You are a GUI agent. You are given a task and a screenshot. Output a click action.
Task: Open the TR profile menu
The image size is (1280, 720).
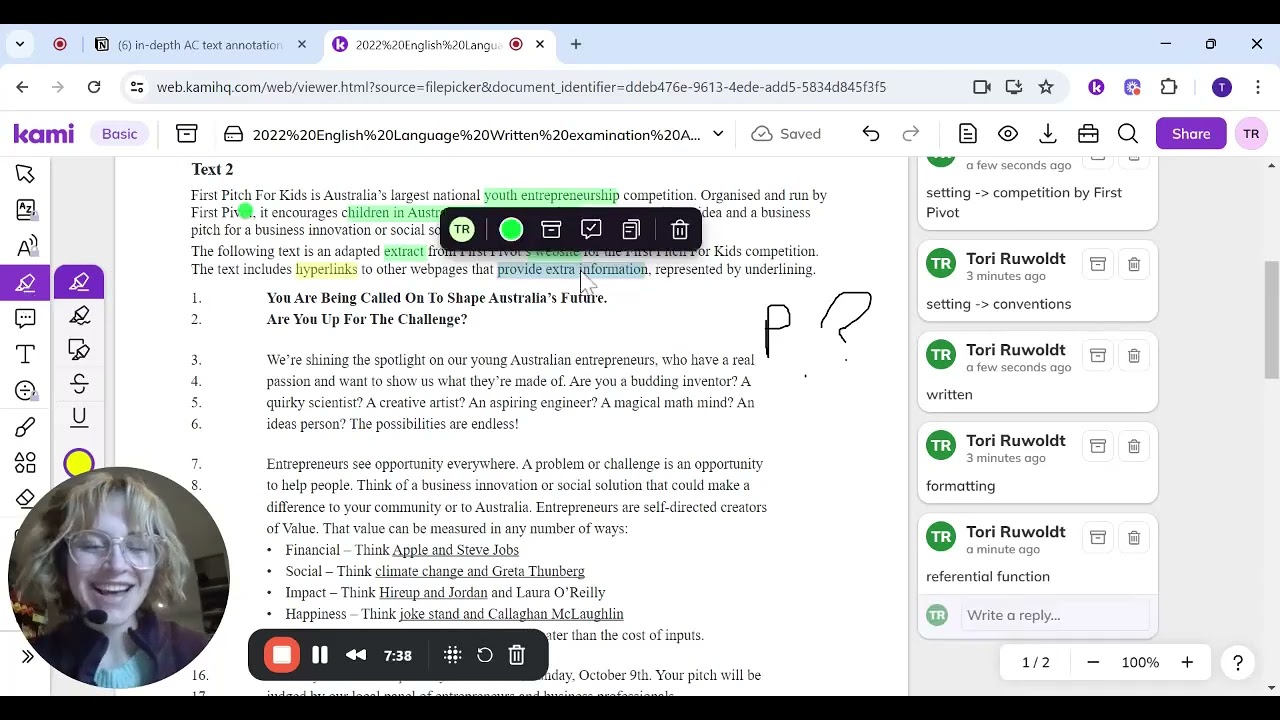click(1251, 134)
